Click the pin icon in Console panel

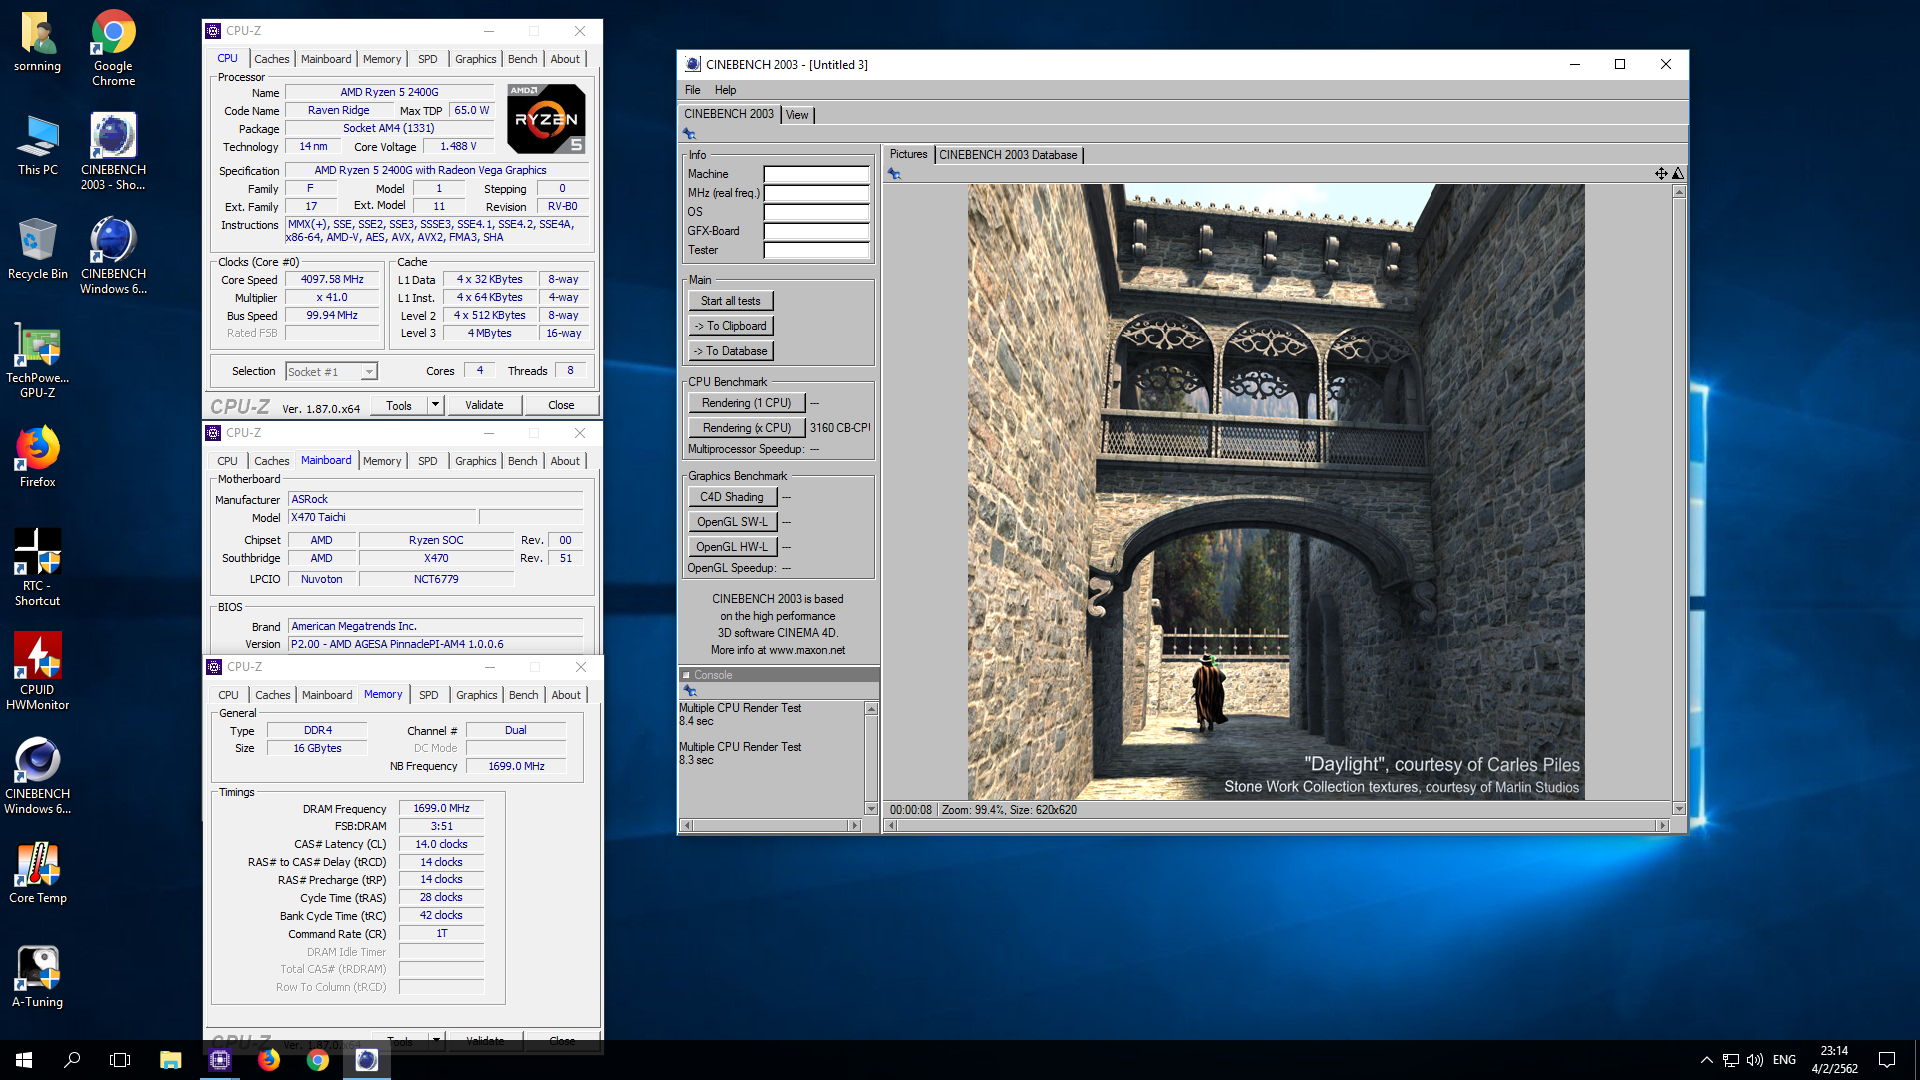click(x=689, y=690)
